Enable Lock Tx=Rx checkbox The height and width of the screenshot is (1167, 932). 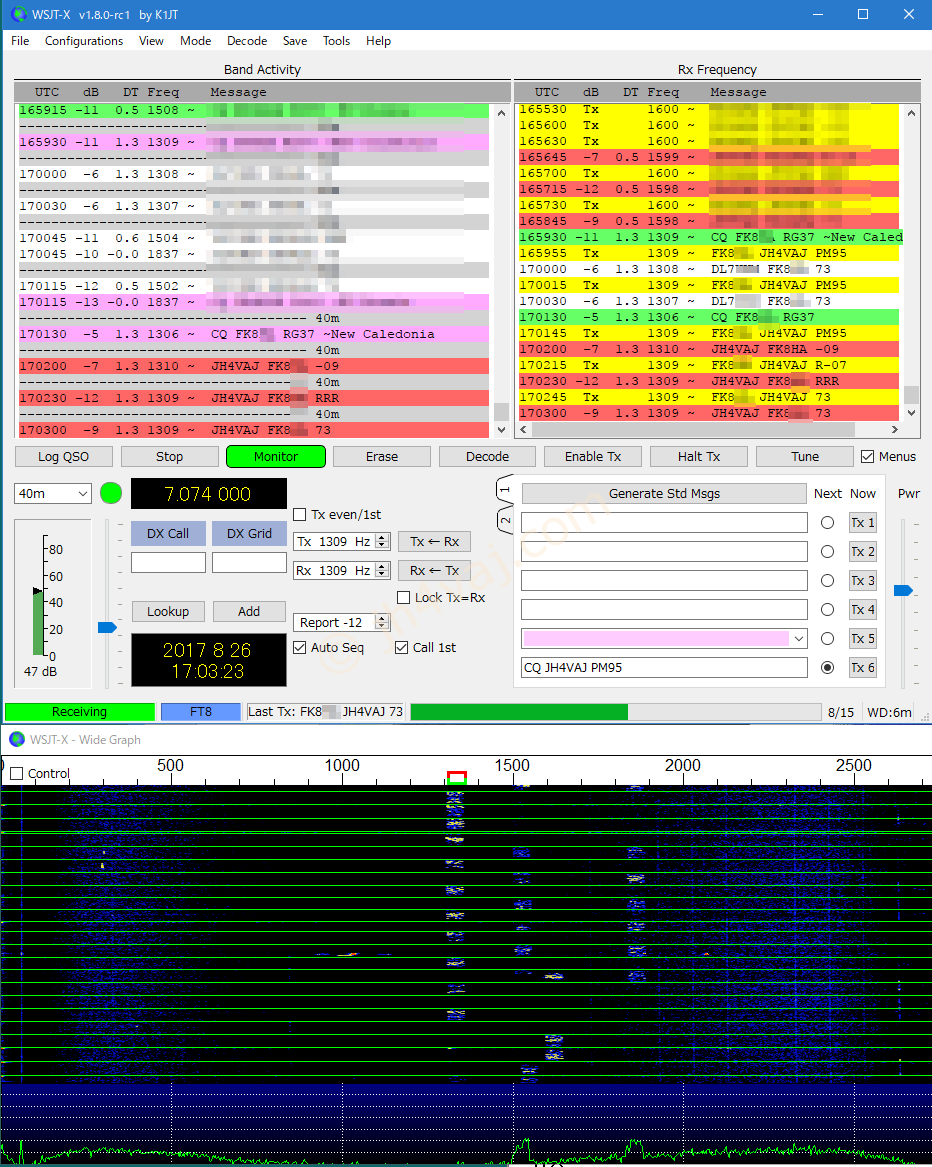click(403, 597)
